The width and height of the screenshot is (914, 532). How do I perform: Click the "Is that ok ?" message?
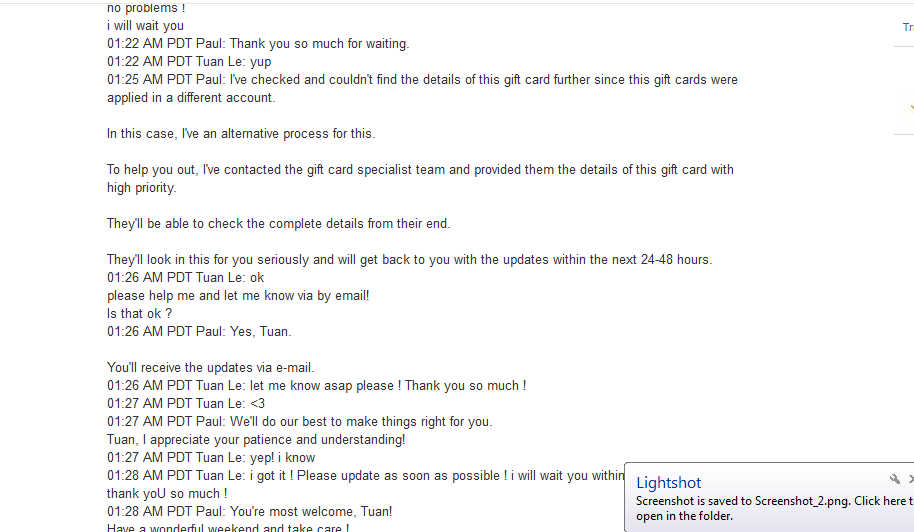139,314
